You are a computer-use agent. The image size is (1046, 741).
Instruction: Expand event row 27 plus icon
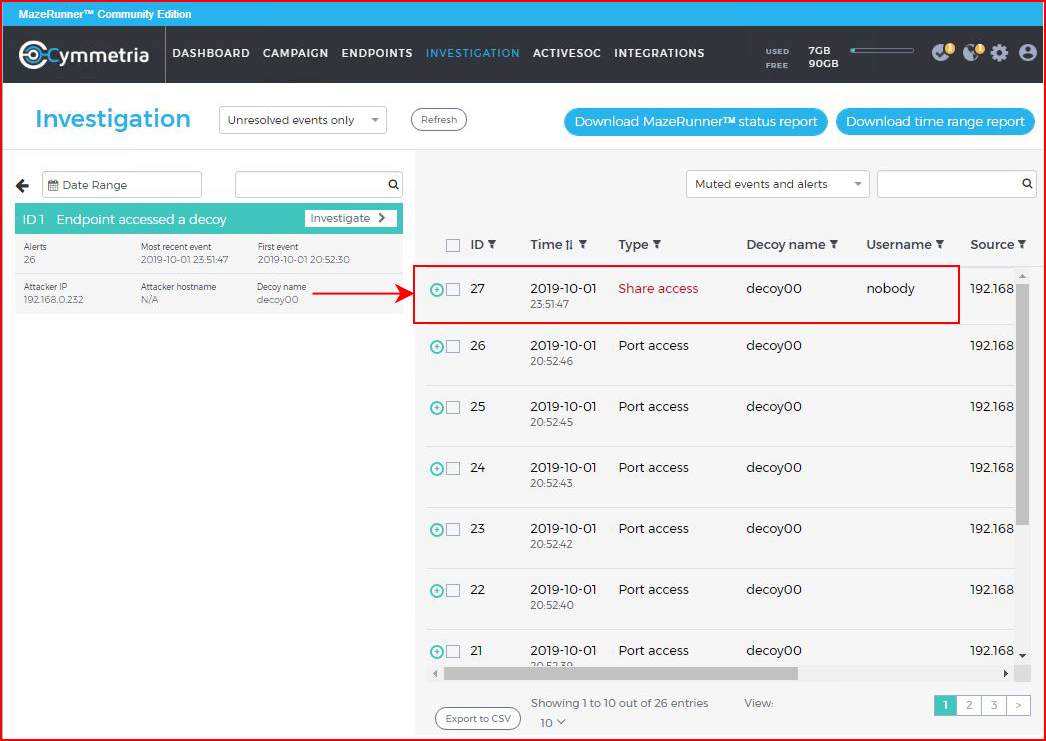click(x=436, y=289)
